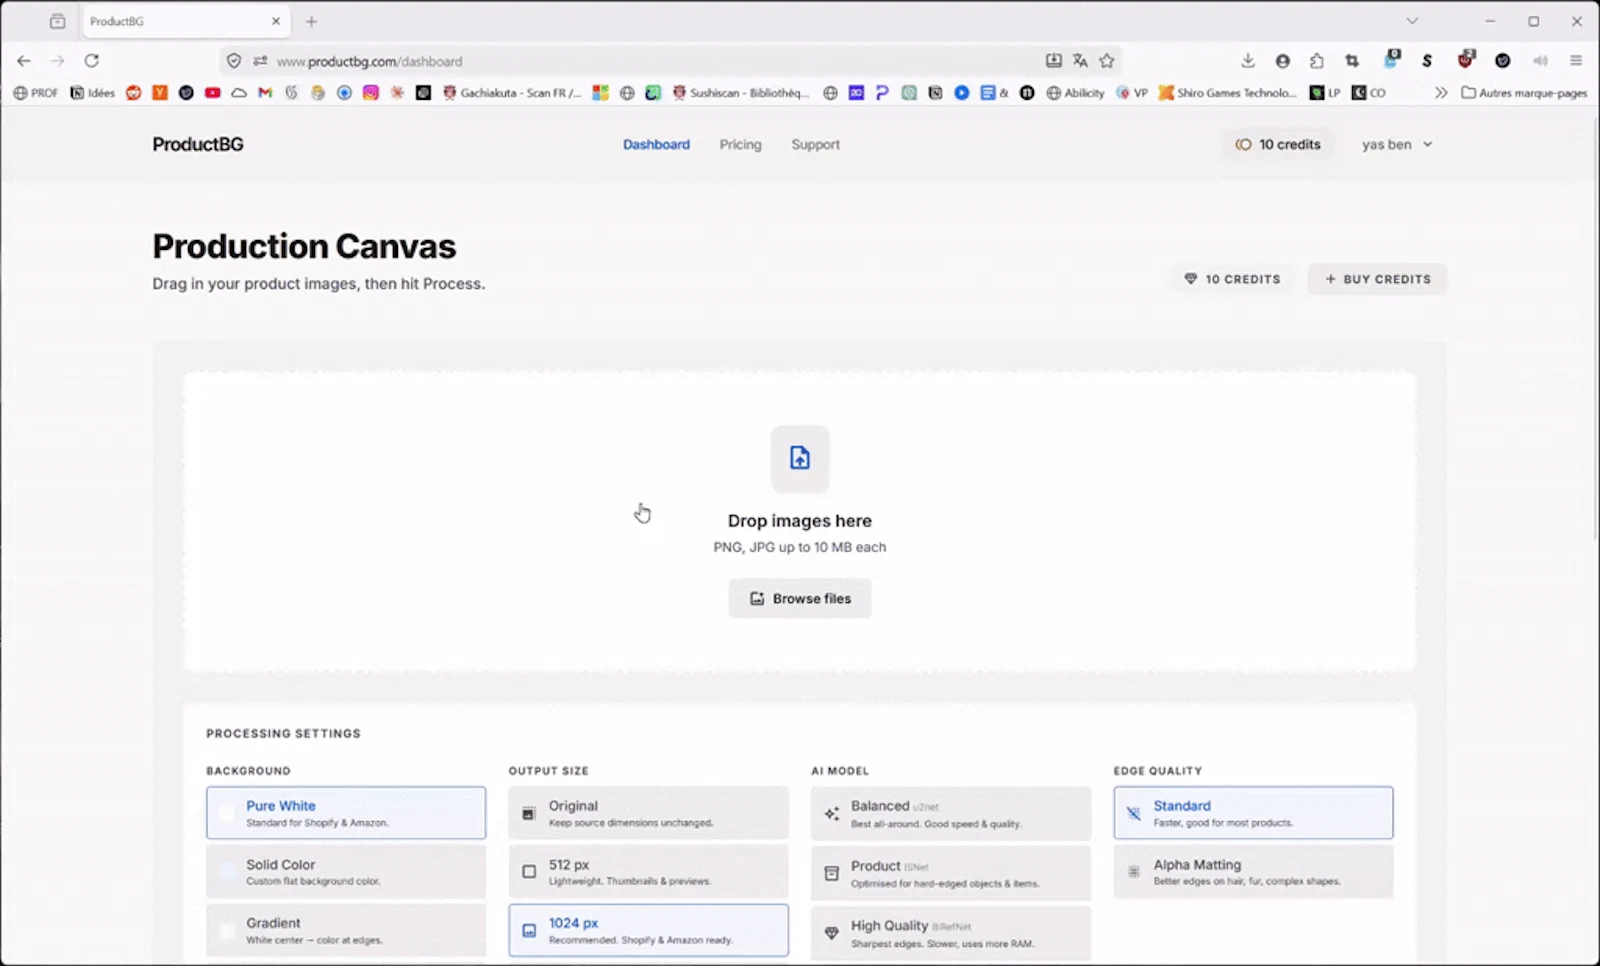Click the VP bookmark
This screenshot has height=966, width=1600.
click(1132, 93)
